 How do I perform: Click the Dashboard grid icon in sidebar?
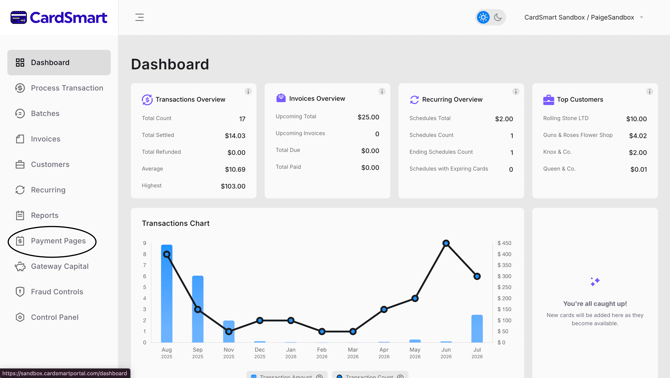[20, 62]
